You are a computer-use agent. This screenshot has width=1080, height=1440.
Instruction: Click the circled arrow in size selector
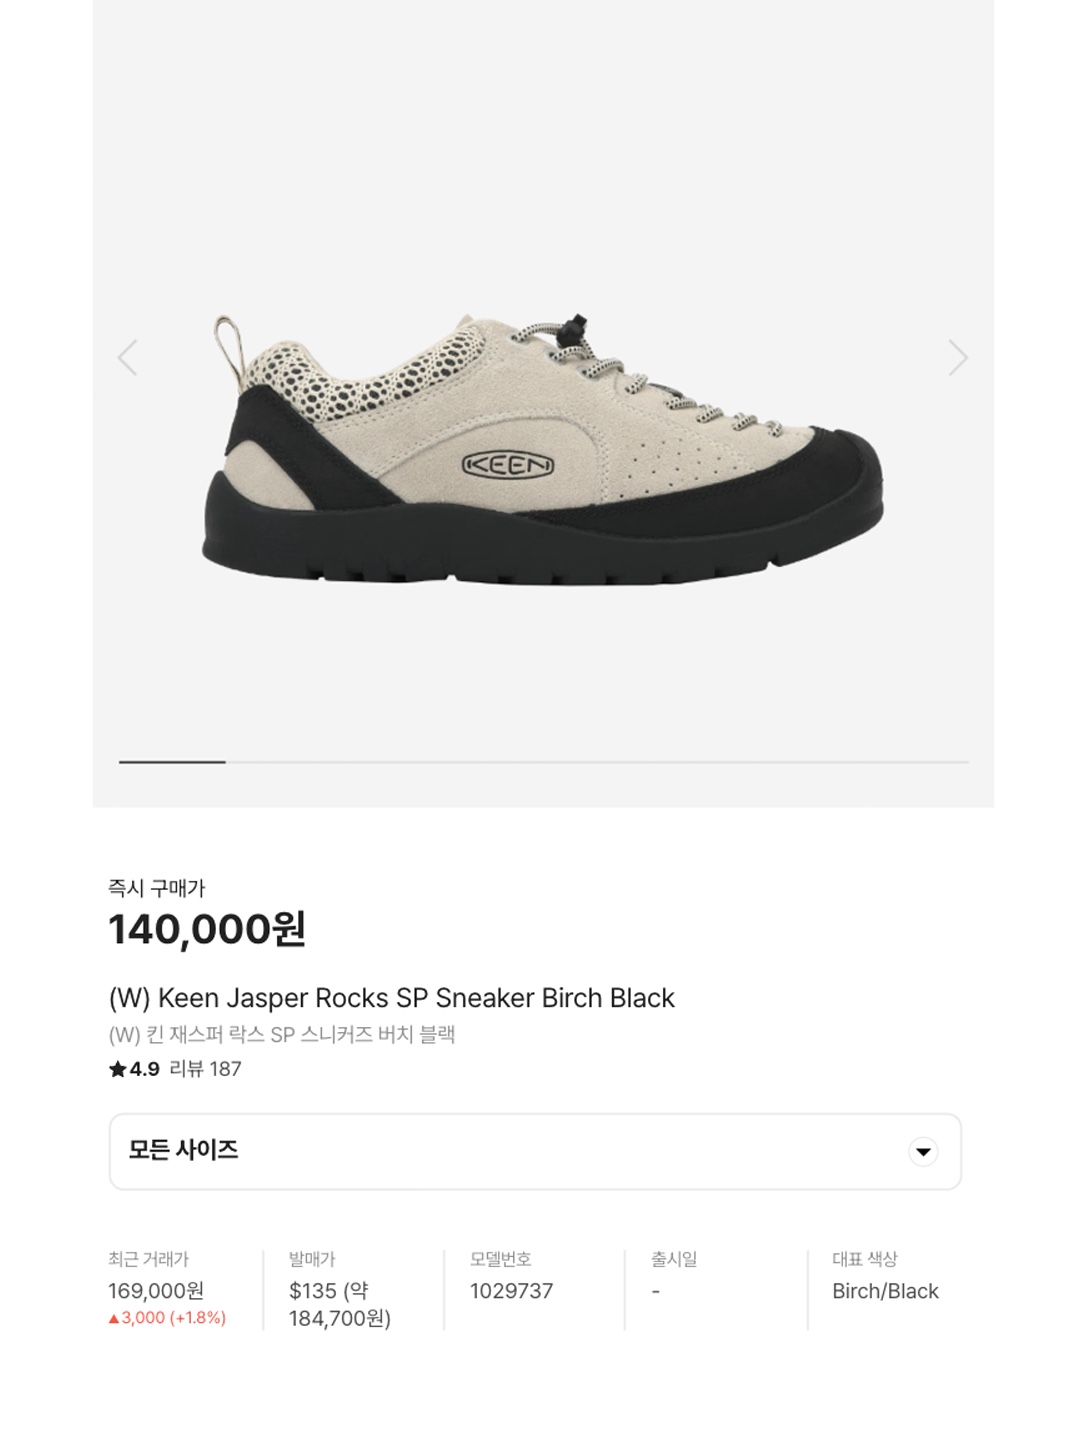923,1152
